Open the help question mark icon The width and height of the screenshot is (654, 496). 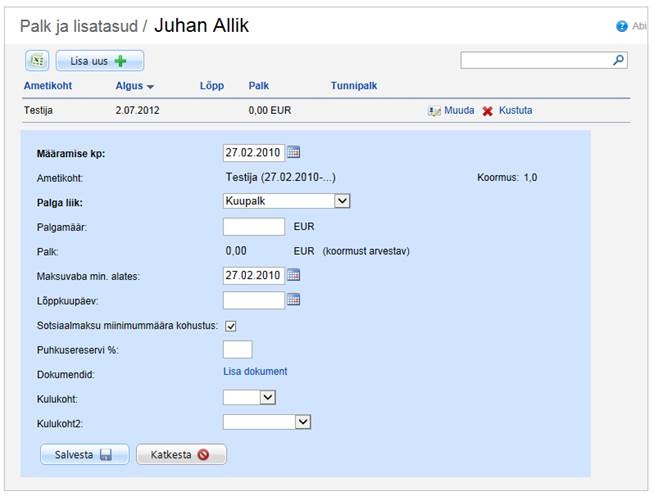622,27
